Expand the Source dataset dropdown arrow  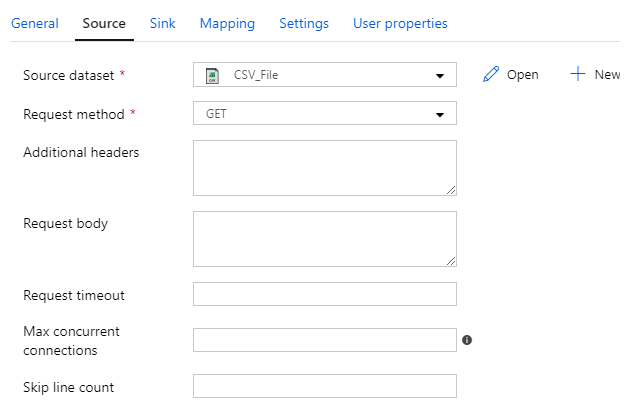click(x=440, y=75)
